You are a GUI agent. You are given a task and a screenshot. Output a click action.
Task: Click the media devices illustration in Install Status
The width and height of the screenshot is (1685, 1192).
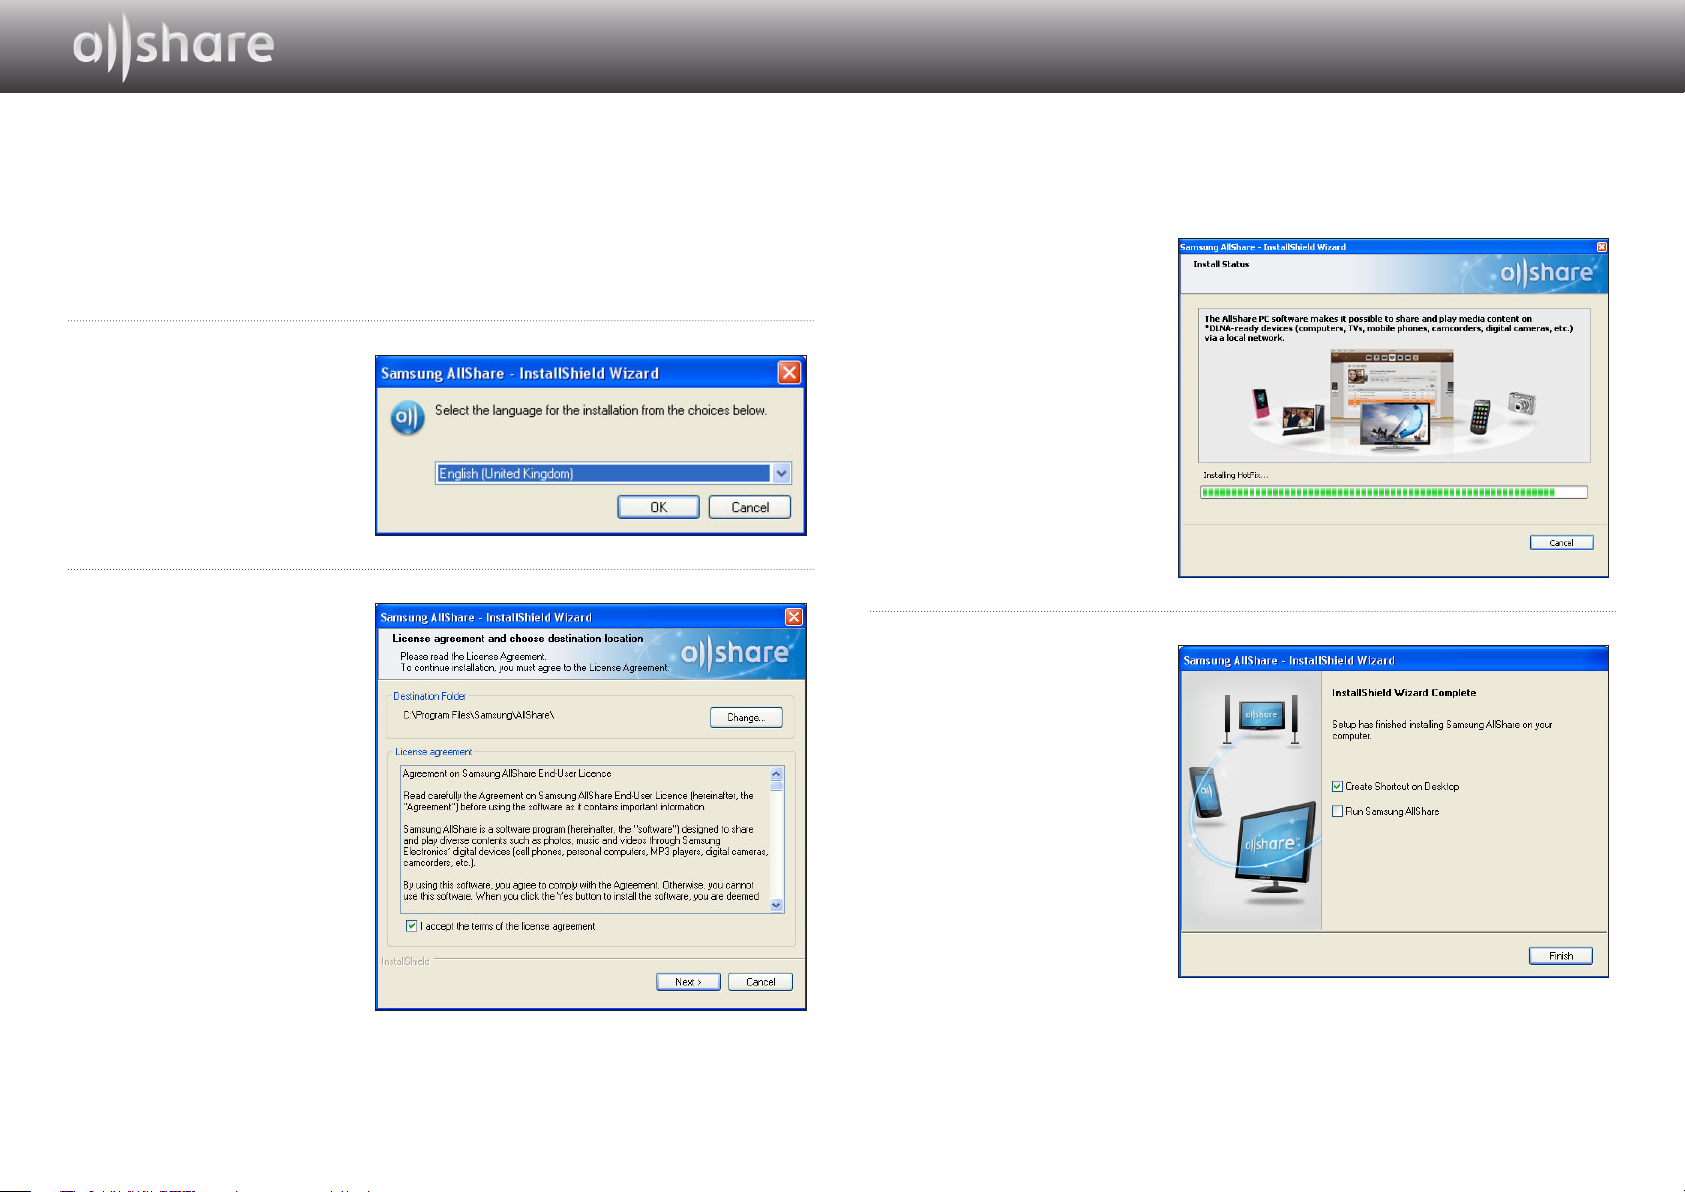pos(1393,402)
